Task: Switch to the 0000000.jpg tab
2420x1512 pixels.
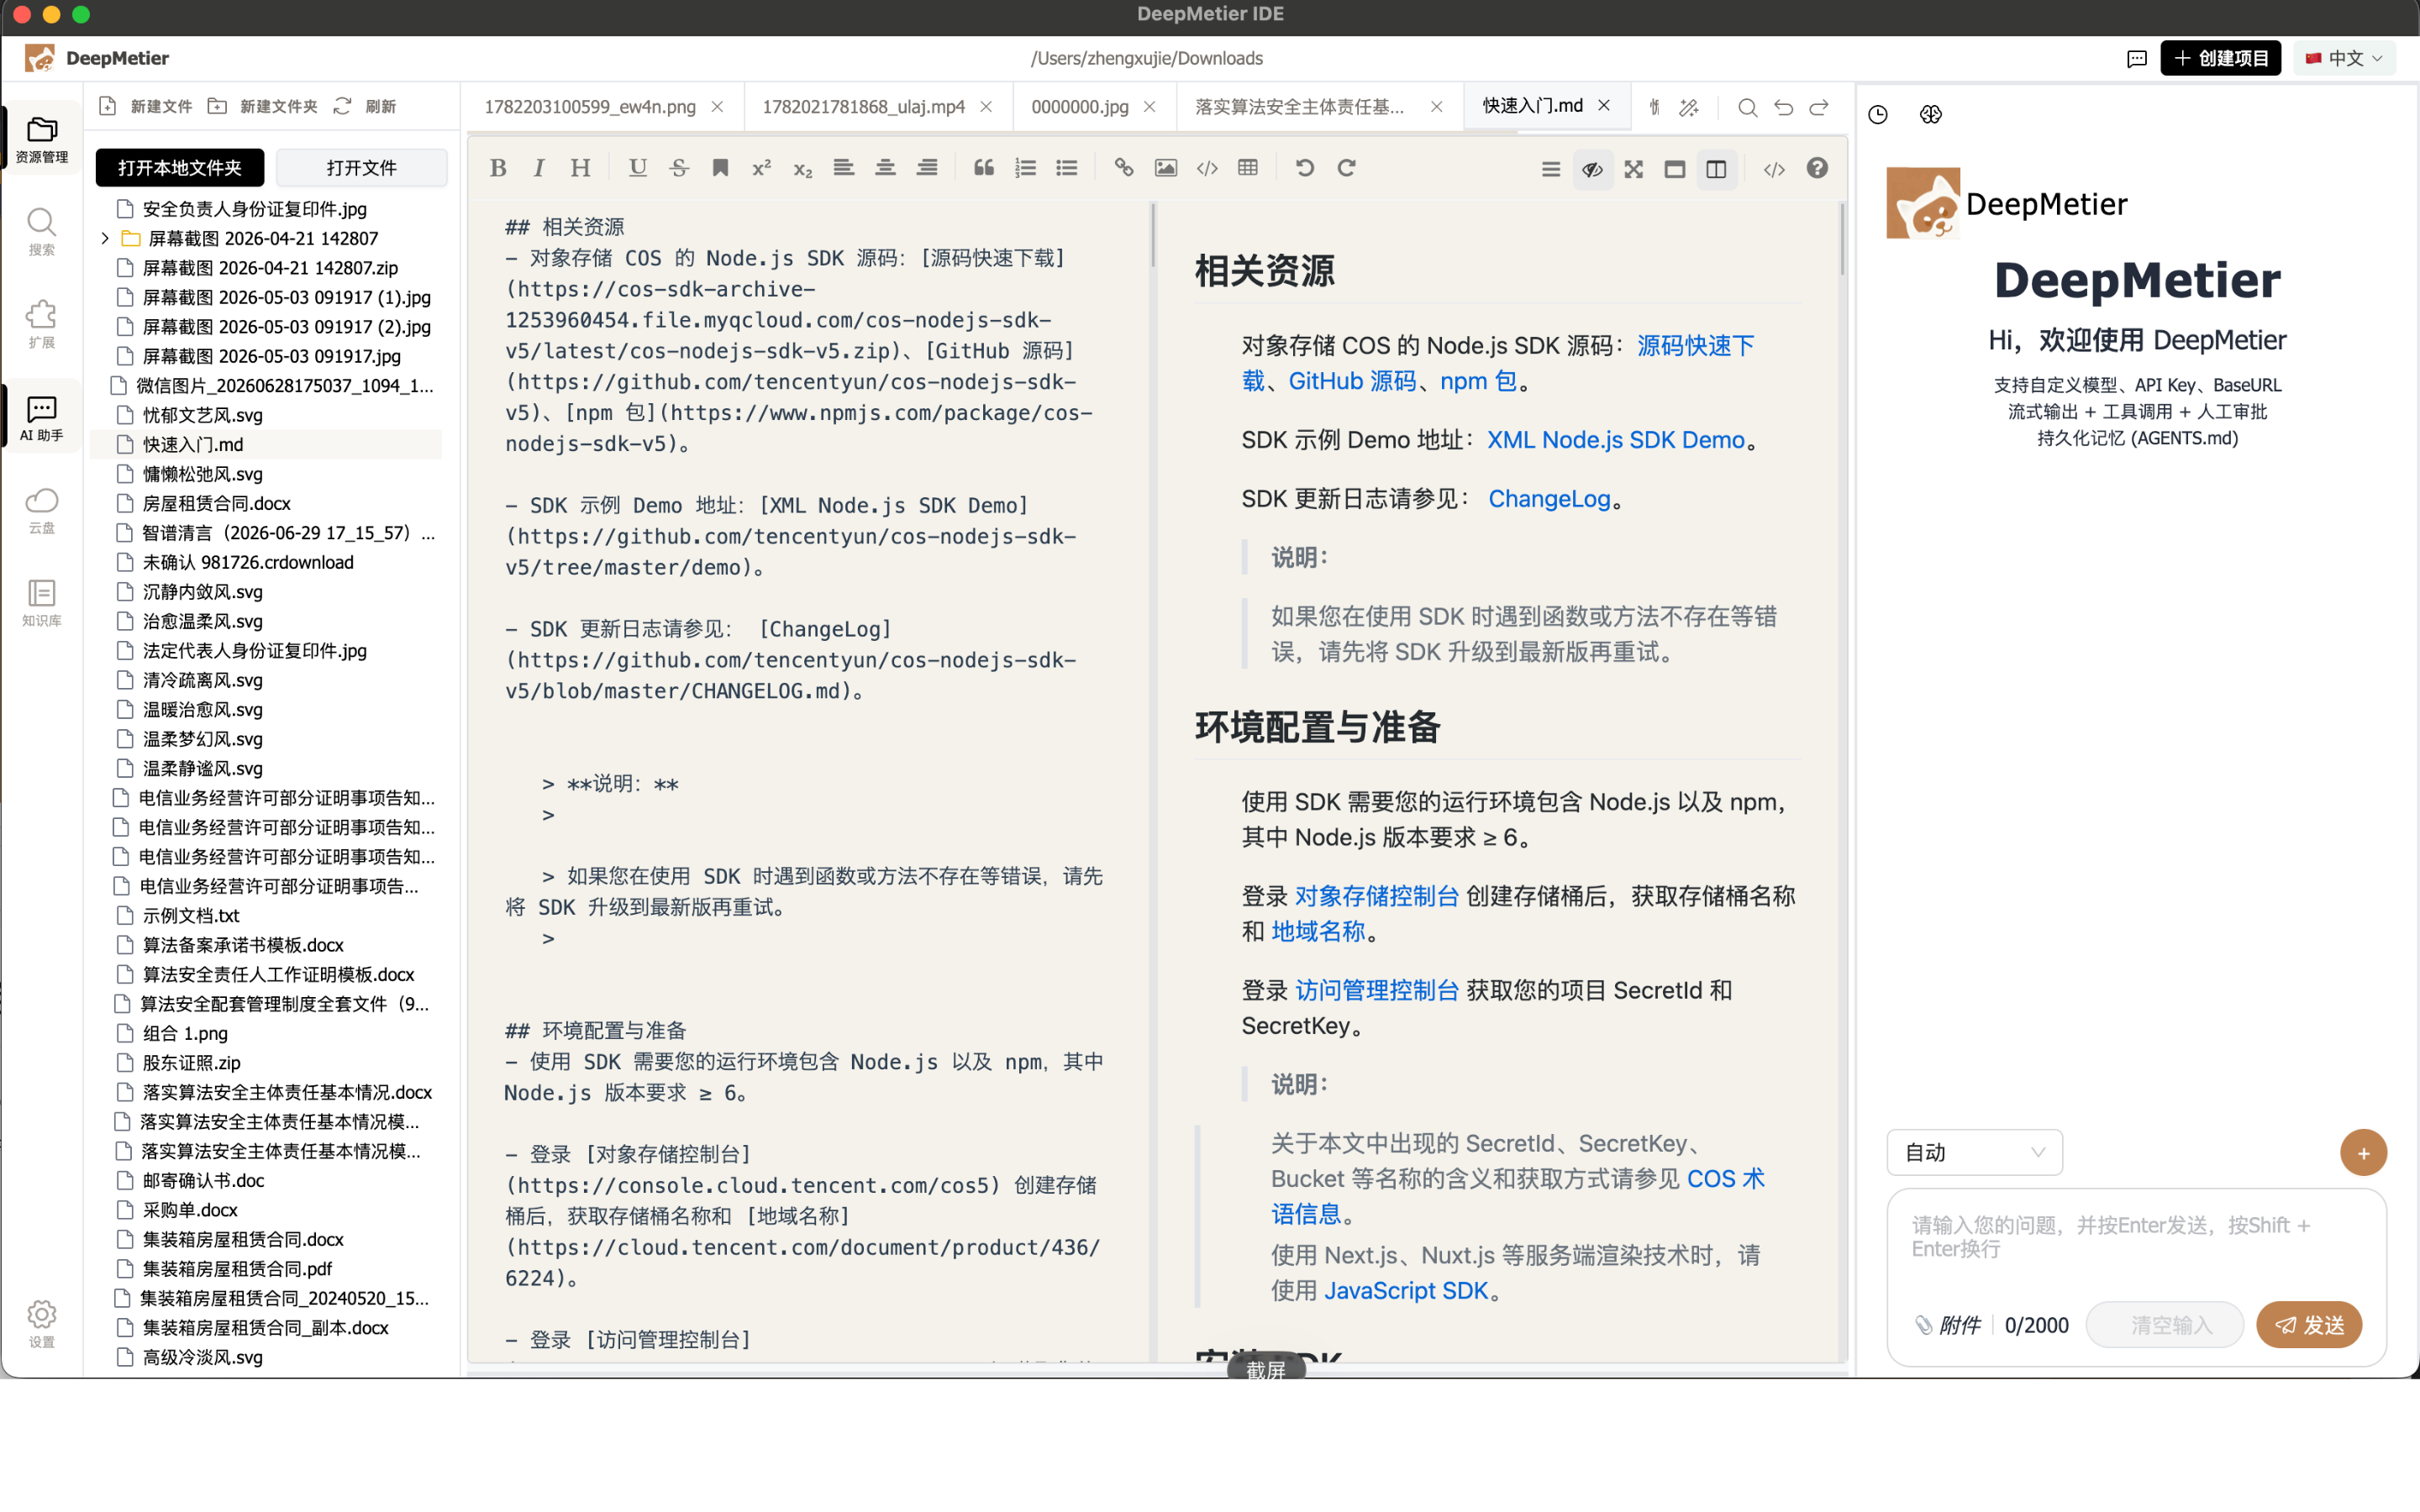Action: [x=1080, y=107]
